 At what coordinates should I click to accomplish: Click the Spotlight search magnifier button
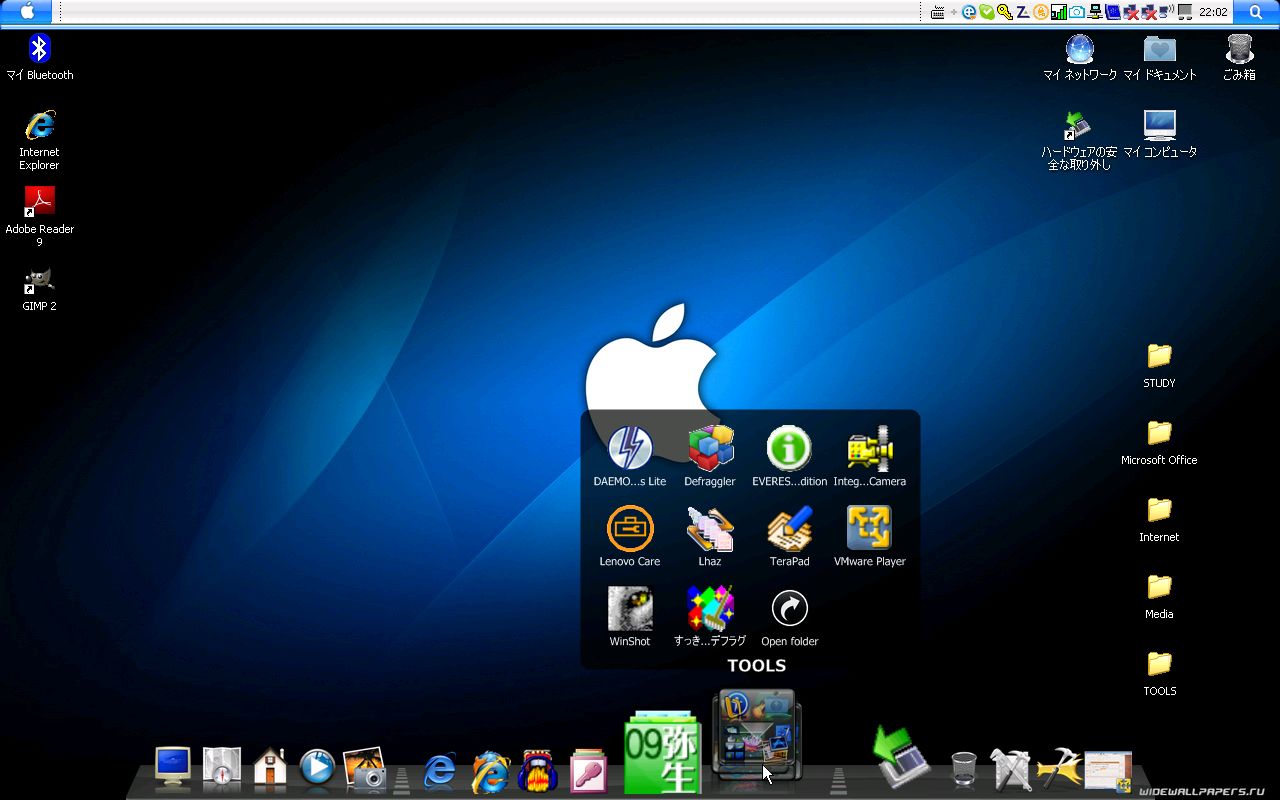(1256, 12)
